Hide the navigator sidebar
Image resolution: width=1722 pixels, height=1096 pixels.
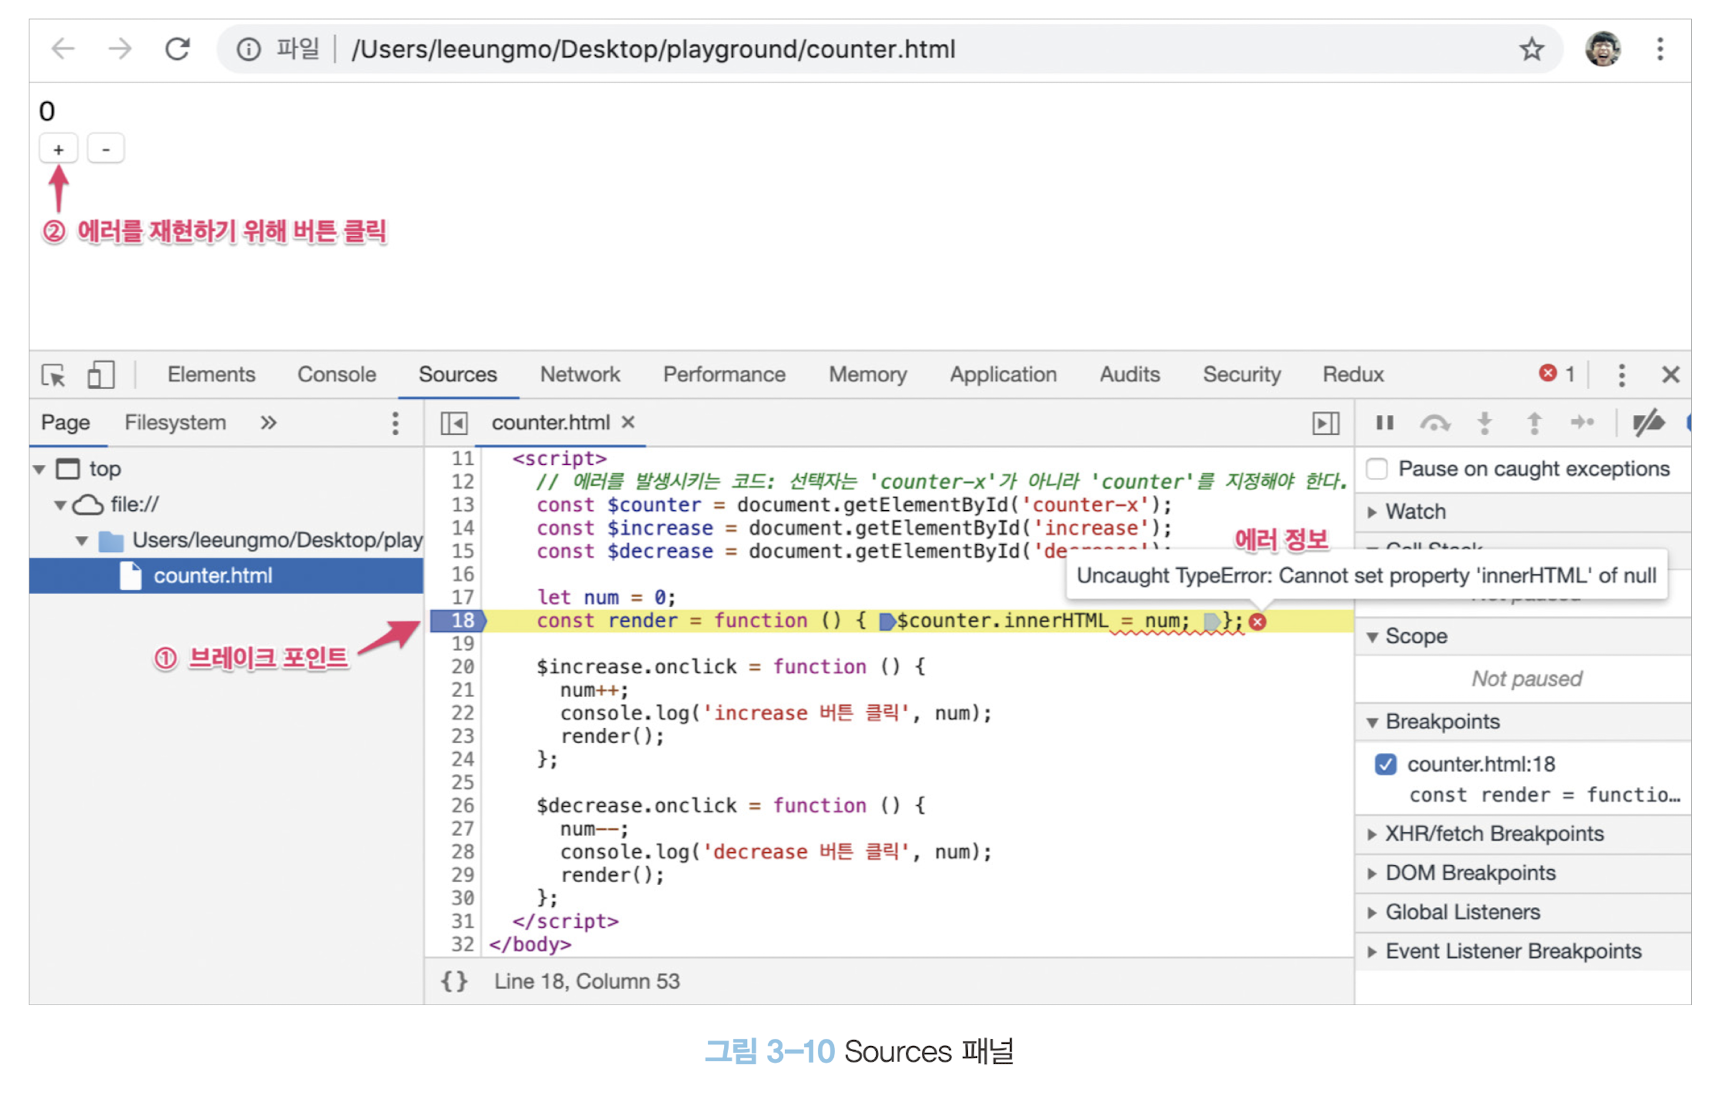click(x=454, y=423)
